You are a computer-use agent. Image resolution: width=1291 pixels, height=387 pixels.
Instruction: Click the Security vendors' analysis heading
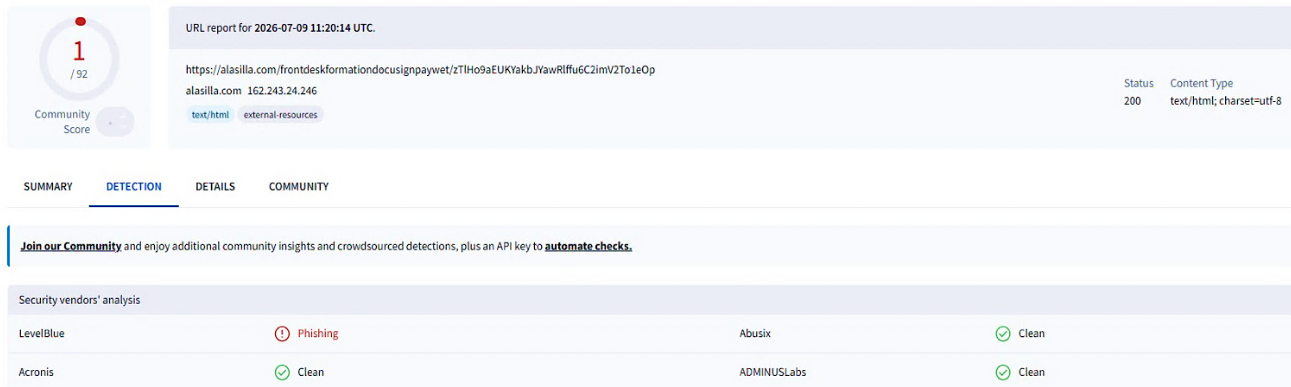pyautogui.click(x=80, y=300)
